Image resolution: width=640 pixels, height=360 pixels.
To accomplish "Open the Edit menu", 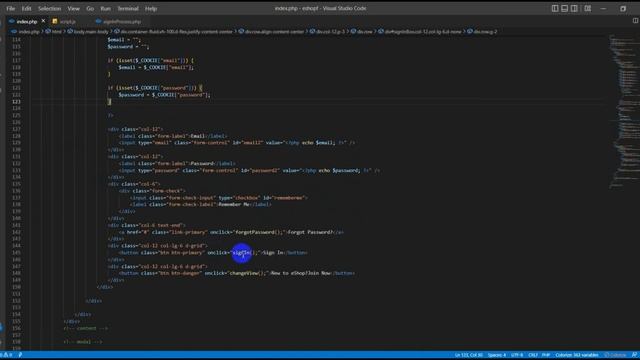I will [27, 8].
